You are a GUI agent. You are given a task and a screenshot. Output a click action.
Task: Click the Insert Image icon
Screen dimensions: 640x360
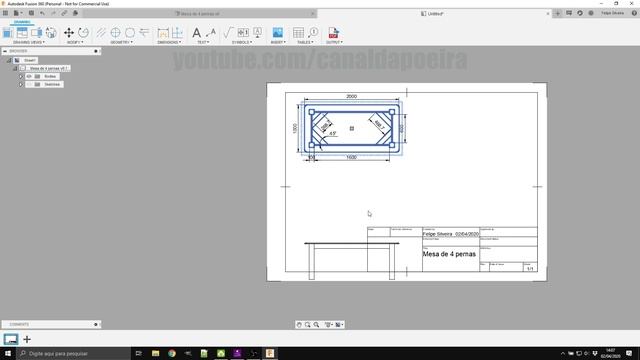click(x=278, y=33)
